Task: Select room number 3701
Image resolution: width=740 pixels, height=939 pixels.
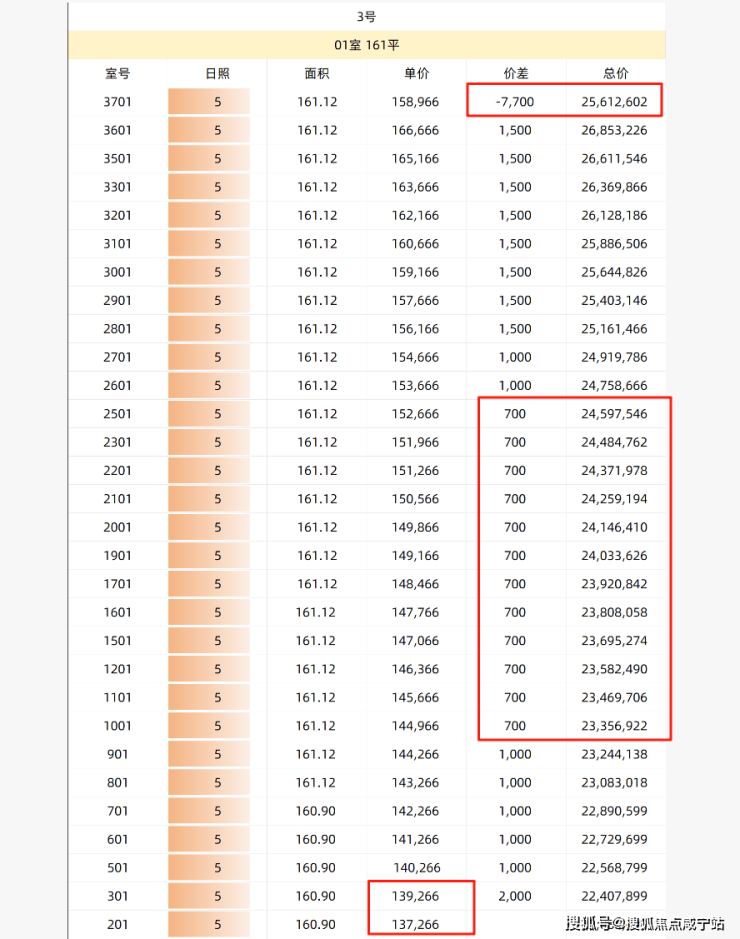Action: (117, 102)
